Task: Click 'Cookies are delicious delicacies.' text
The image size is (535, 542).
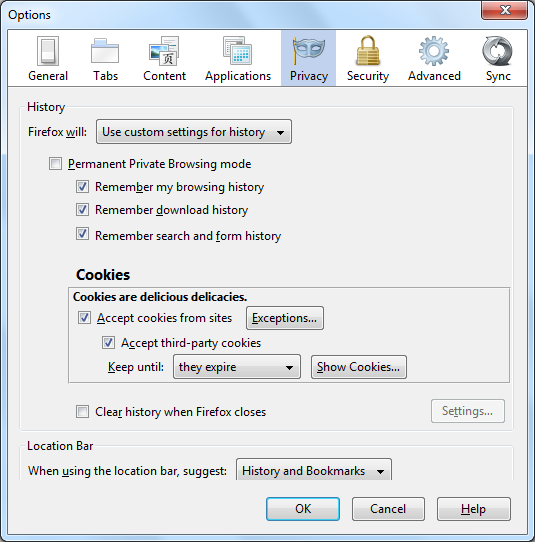Action: (160, 297)
